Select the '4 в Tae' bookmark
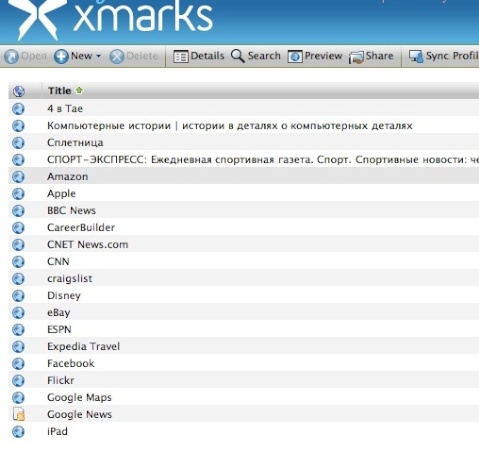The image size is (479, 469). [244, 109]
